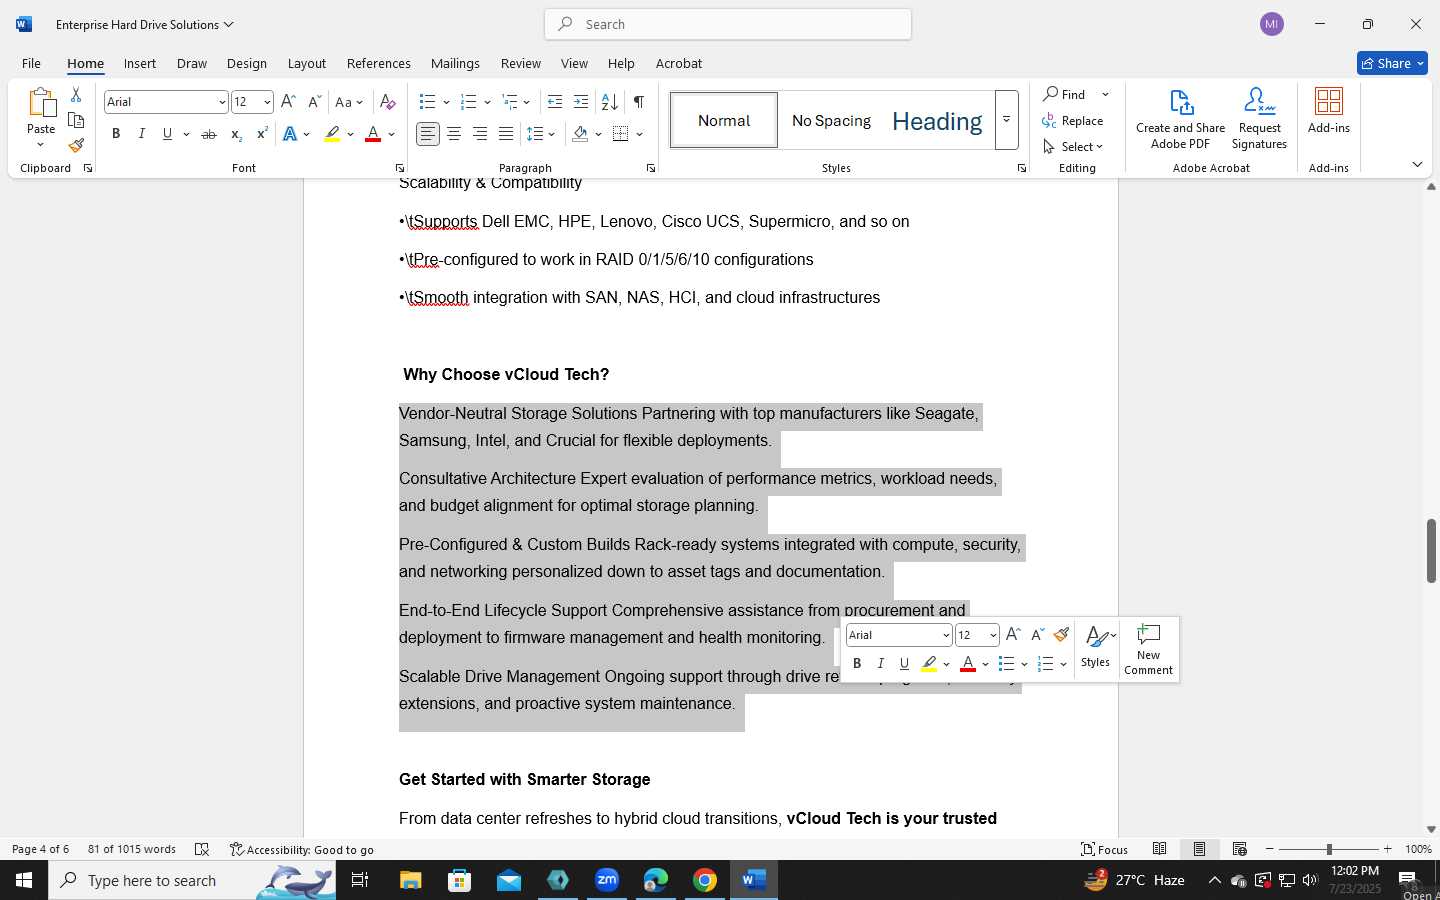Viewport: 1440px width, 900px height.
Task: Open Styles from the mini toolbar
Action: [x=1096, y=647]
